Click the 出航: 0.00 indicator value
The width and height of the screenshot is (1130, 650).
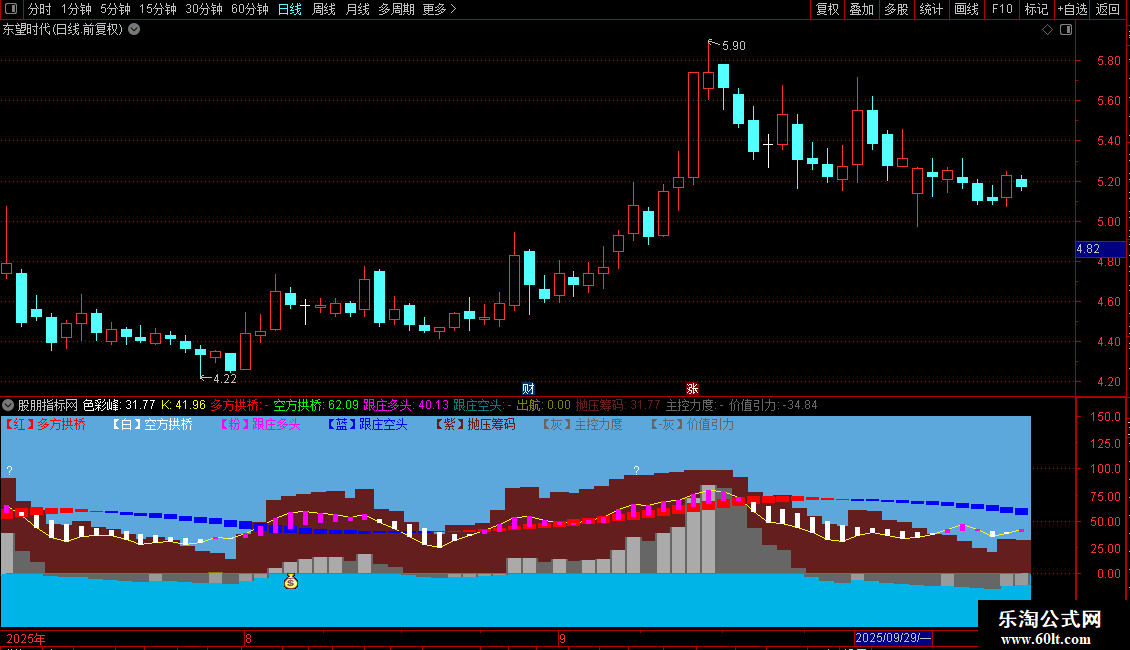(x=543, y=405)
